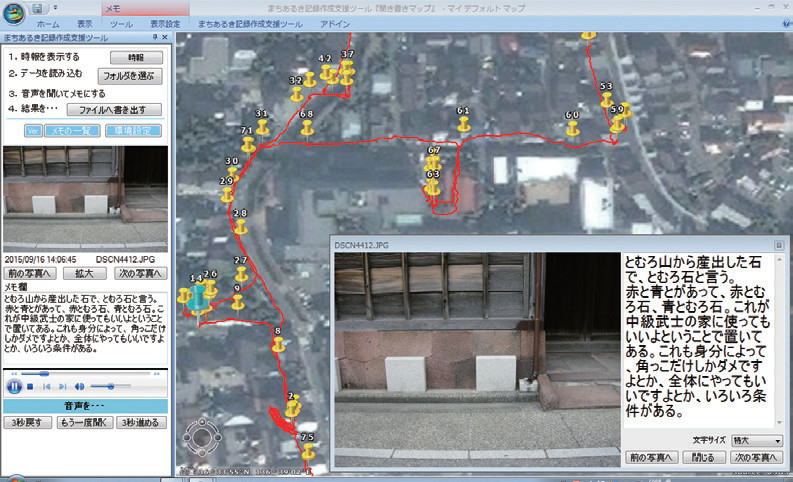This screenshot has height=482, width=793.
Task: Open the 文字サイズ font size dropdown
Action: coord(756,440)
